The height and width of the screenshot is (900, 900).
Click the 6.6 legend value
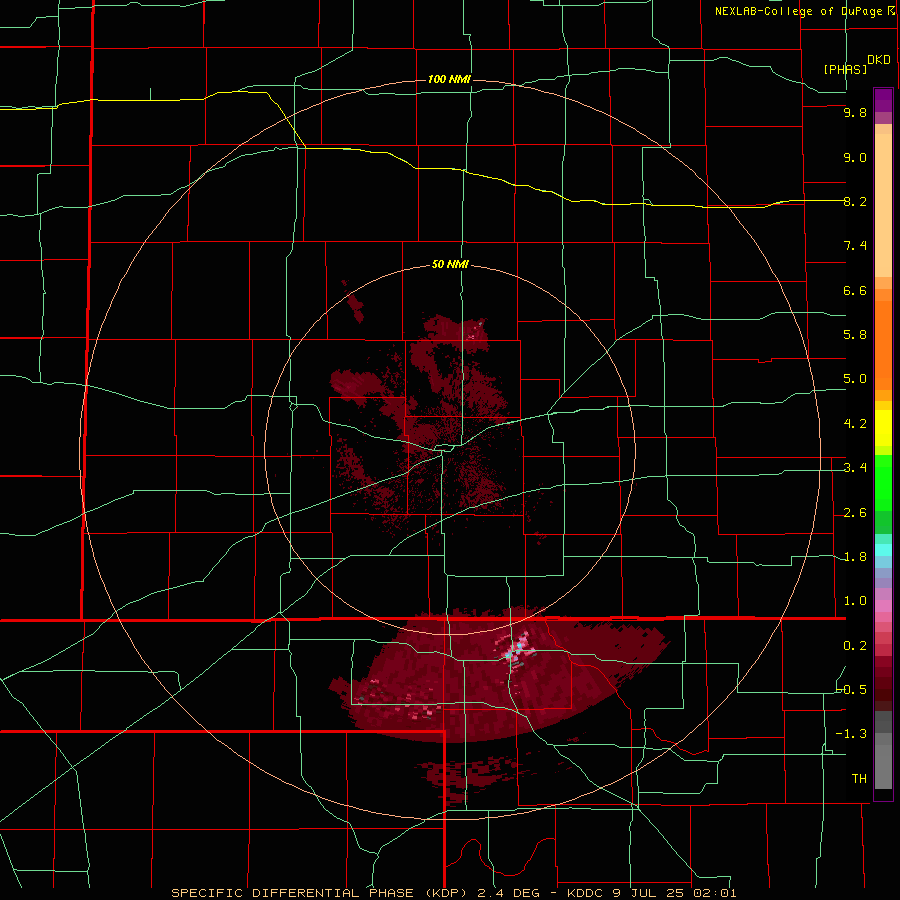point(855,291)
